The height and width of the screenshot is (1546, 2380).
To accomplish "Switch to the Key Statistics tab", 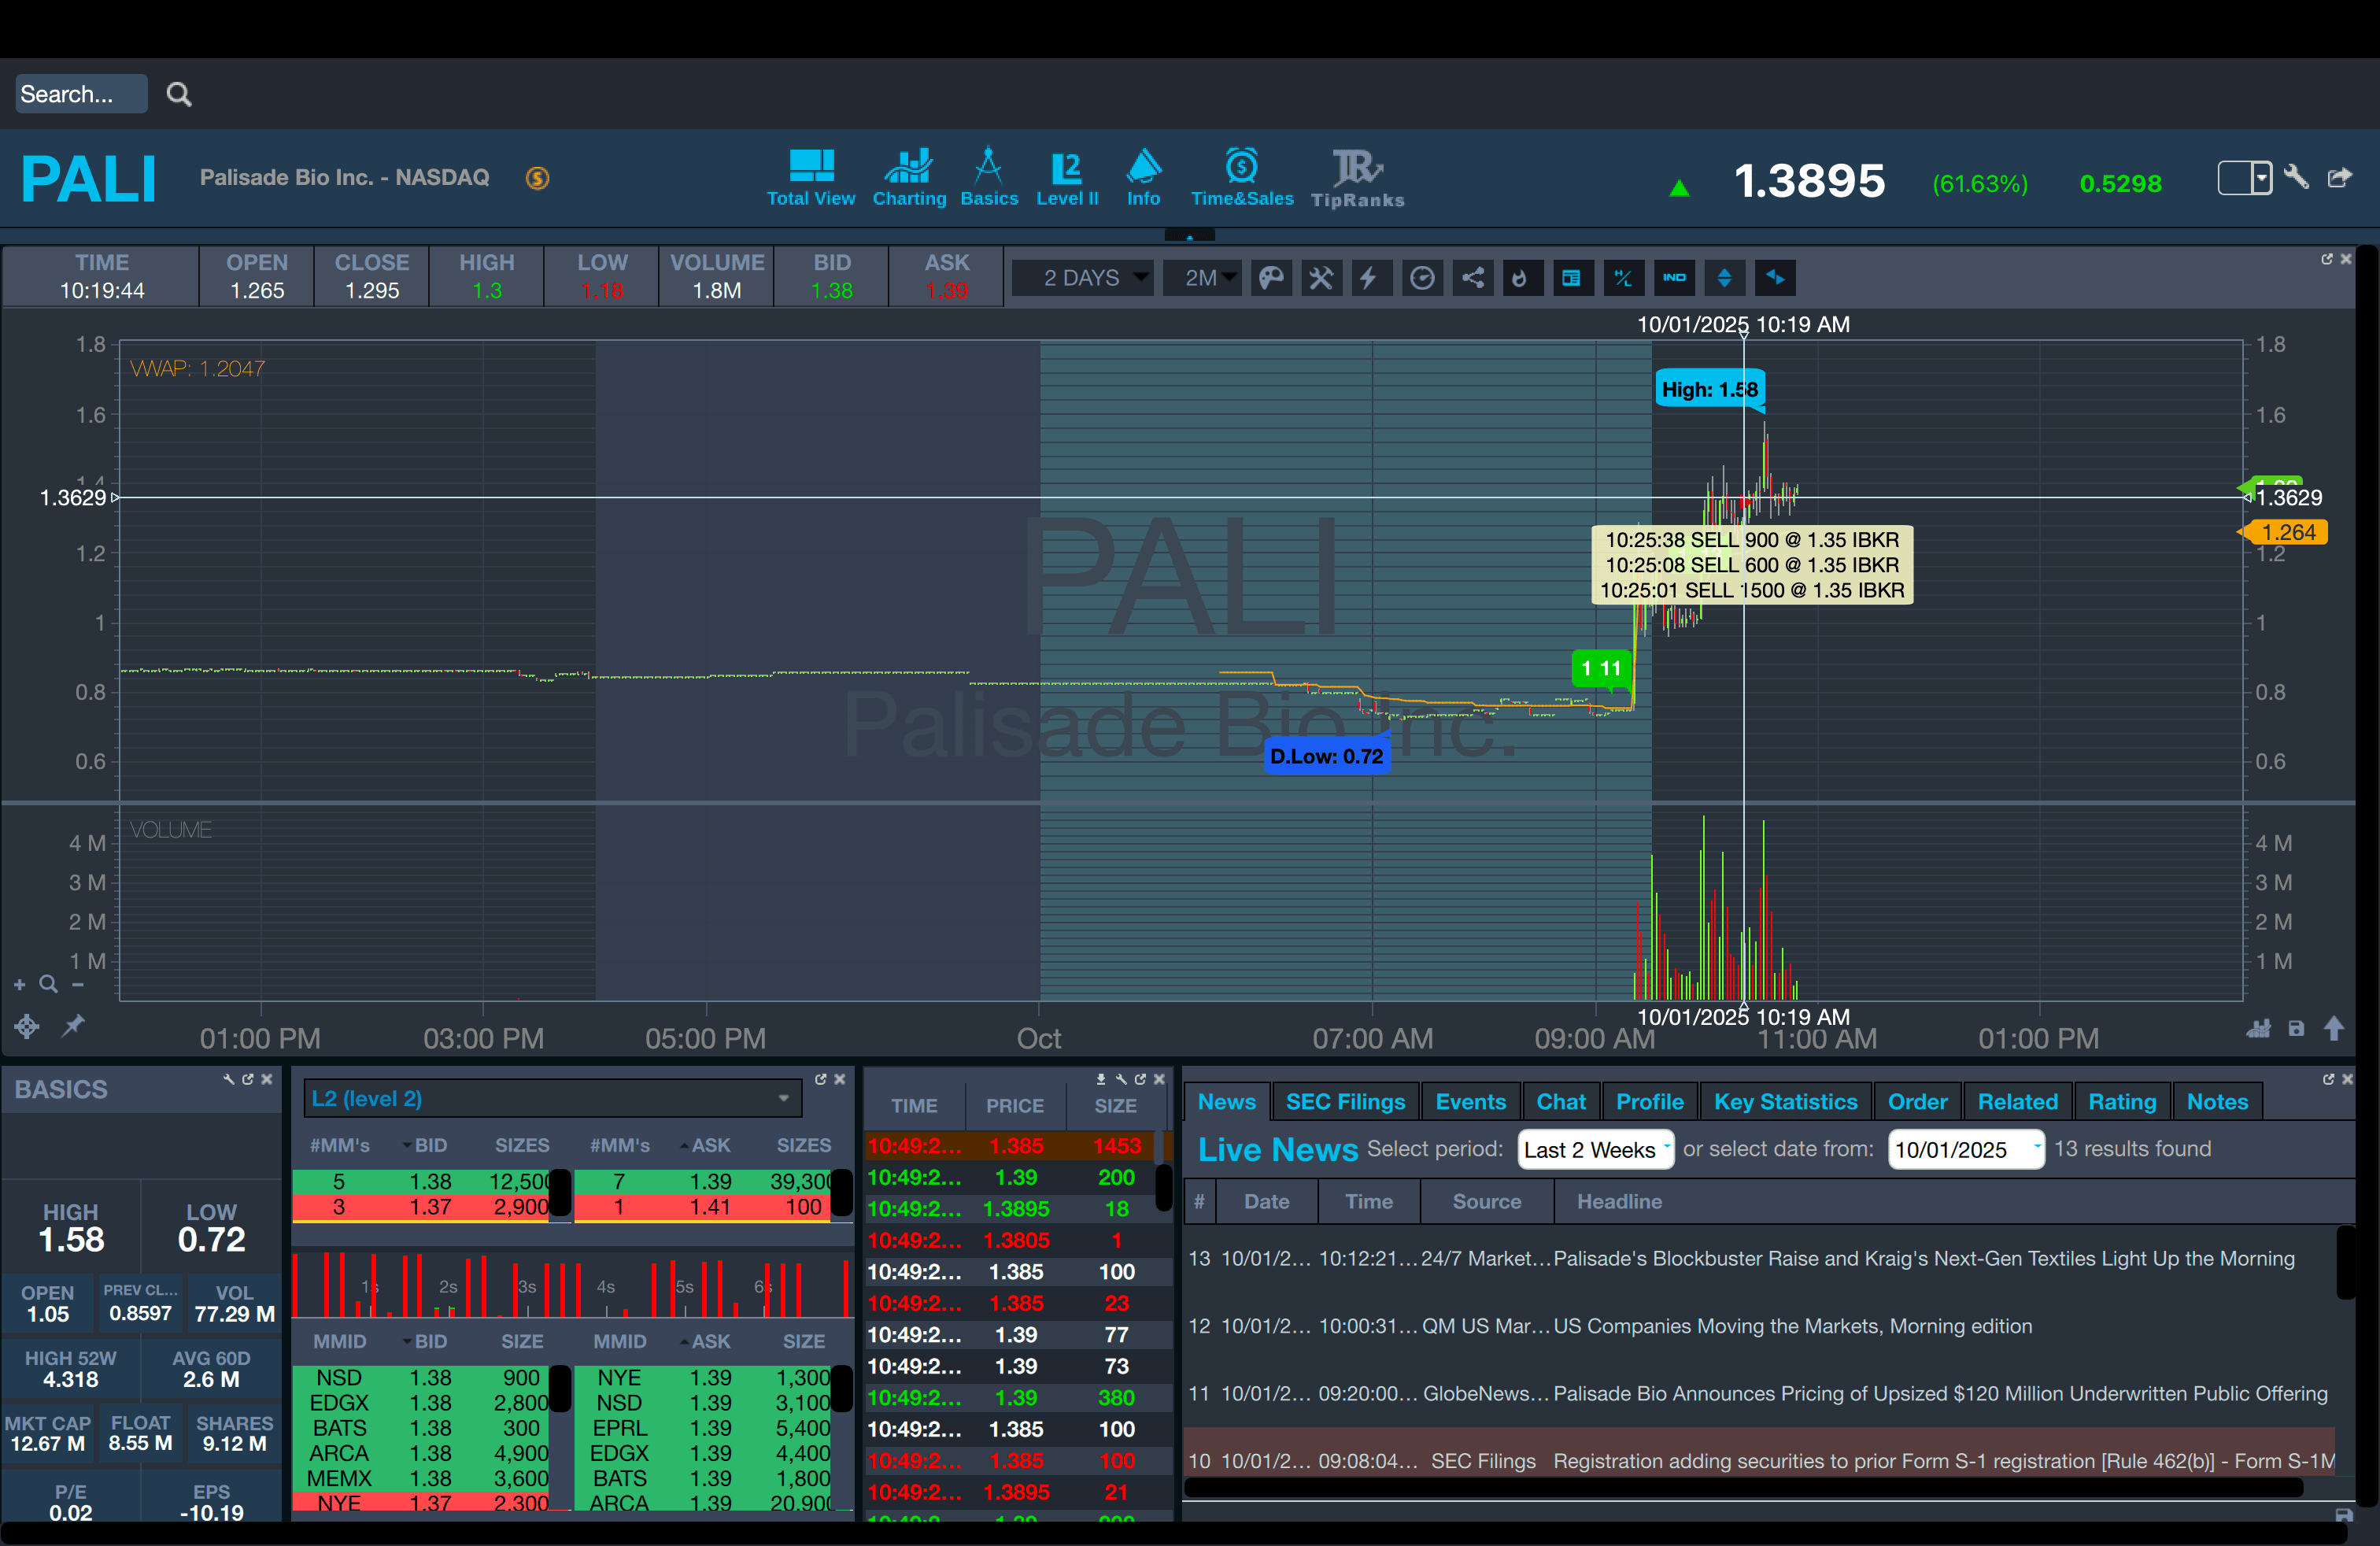I will tap(1785, 1102).
